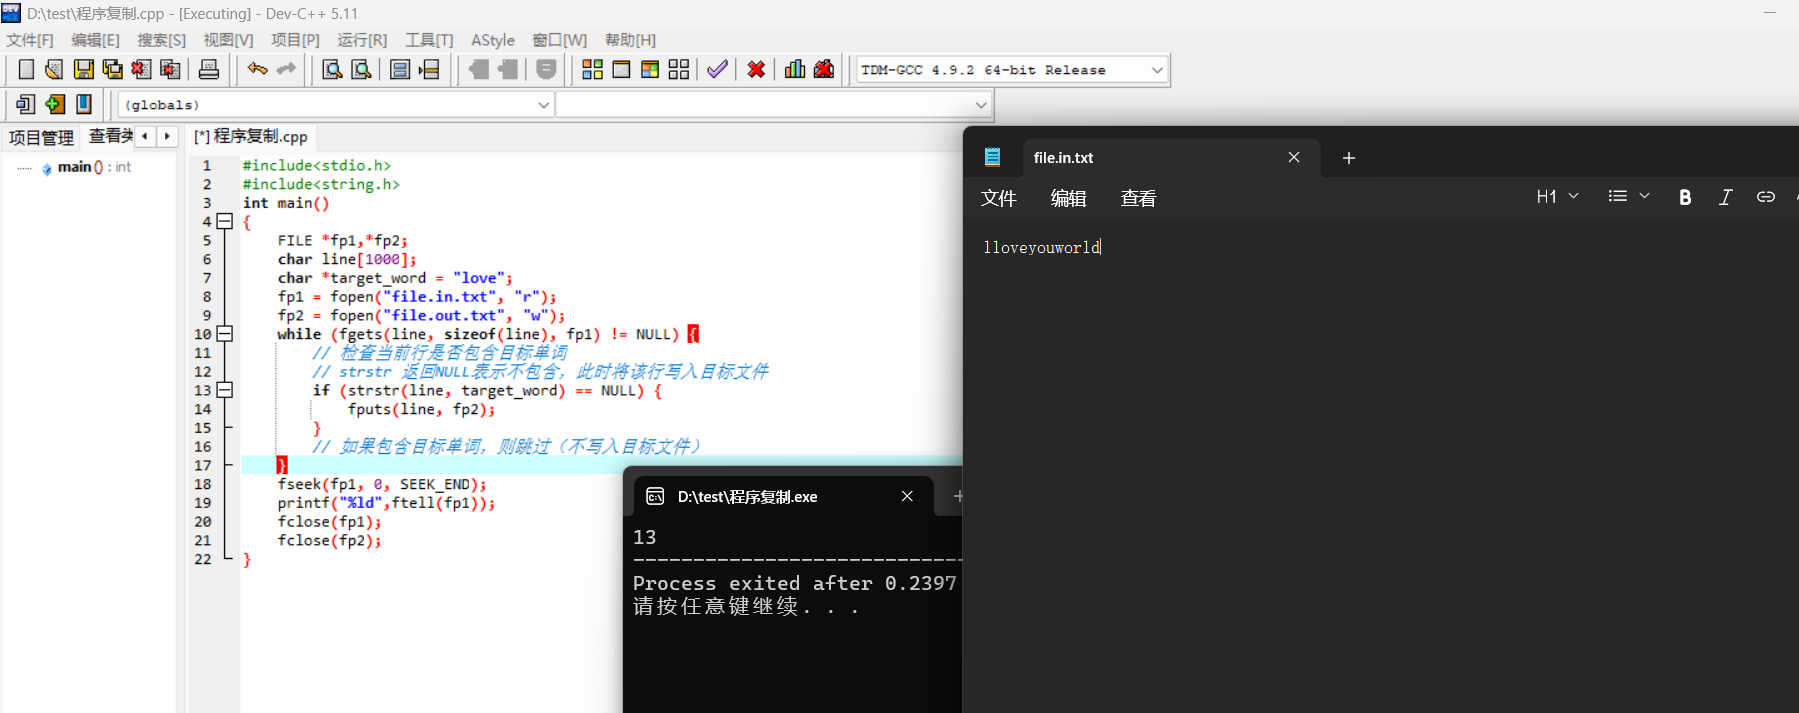Open the 帮助[H] menu
This screenshot has width=1799, height=713.
pos(630,40)
